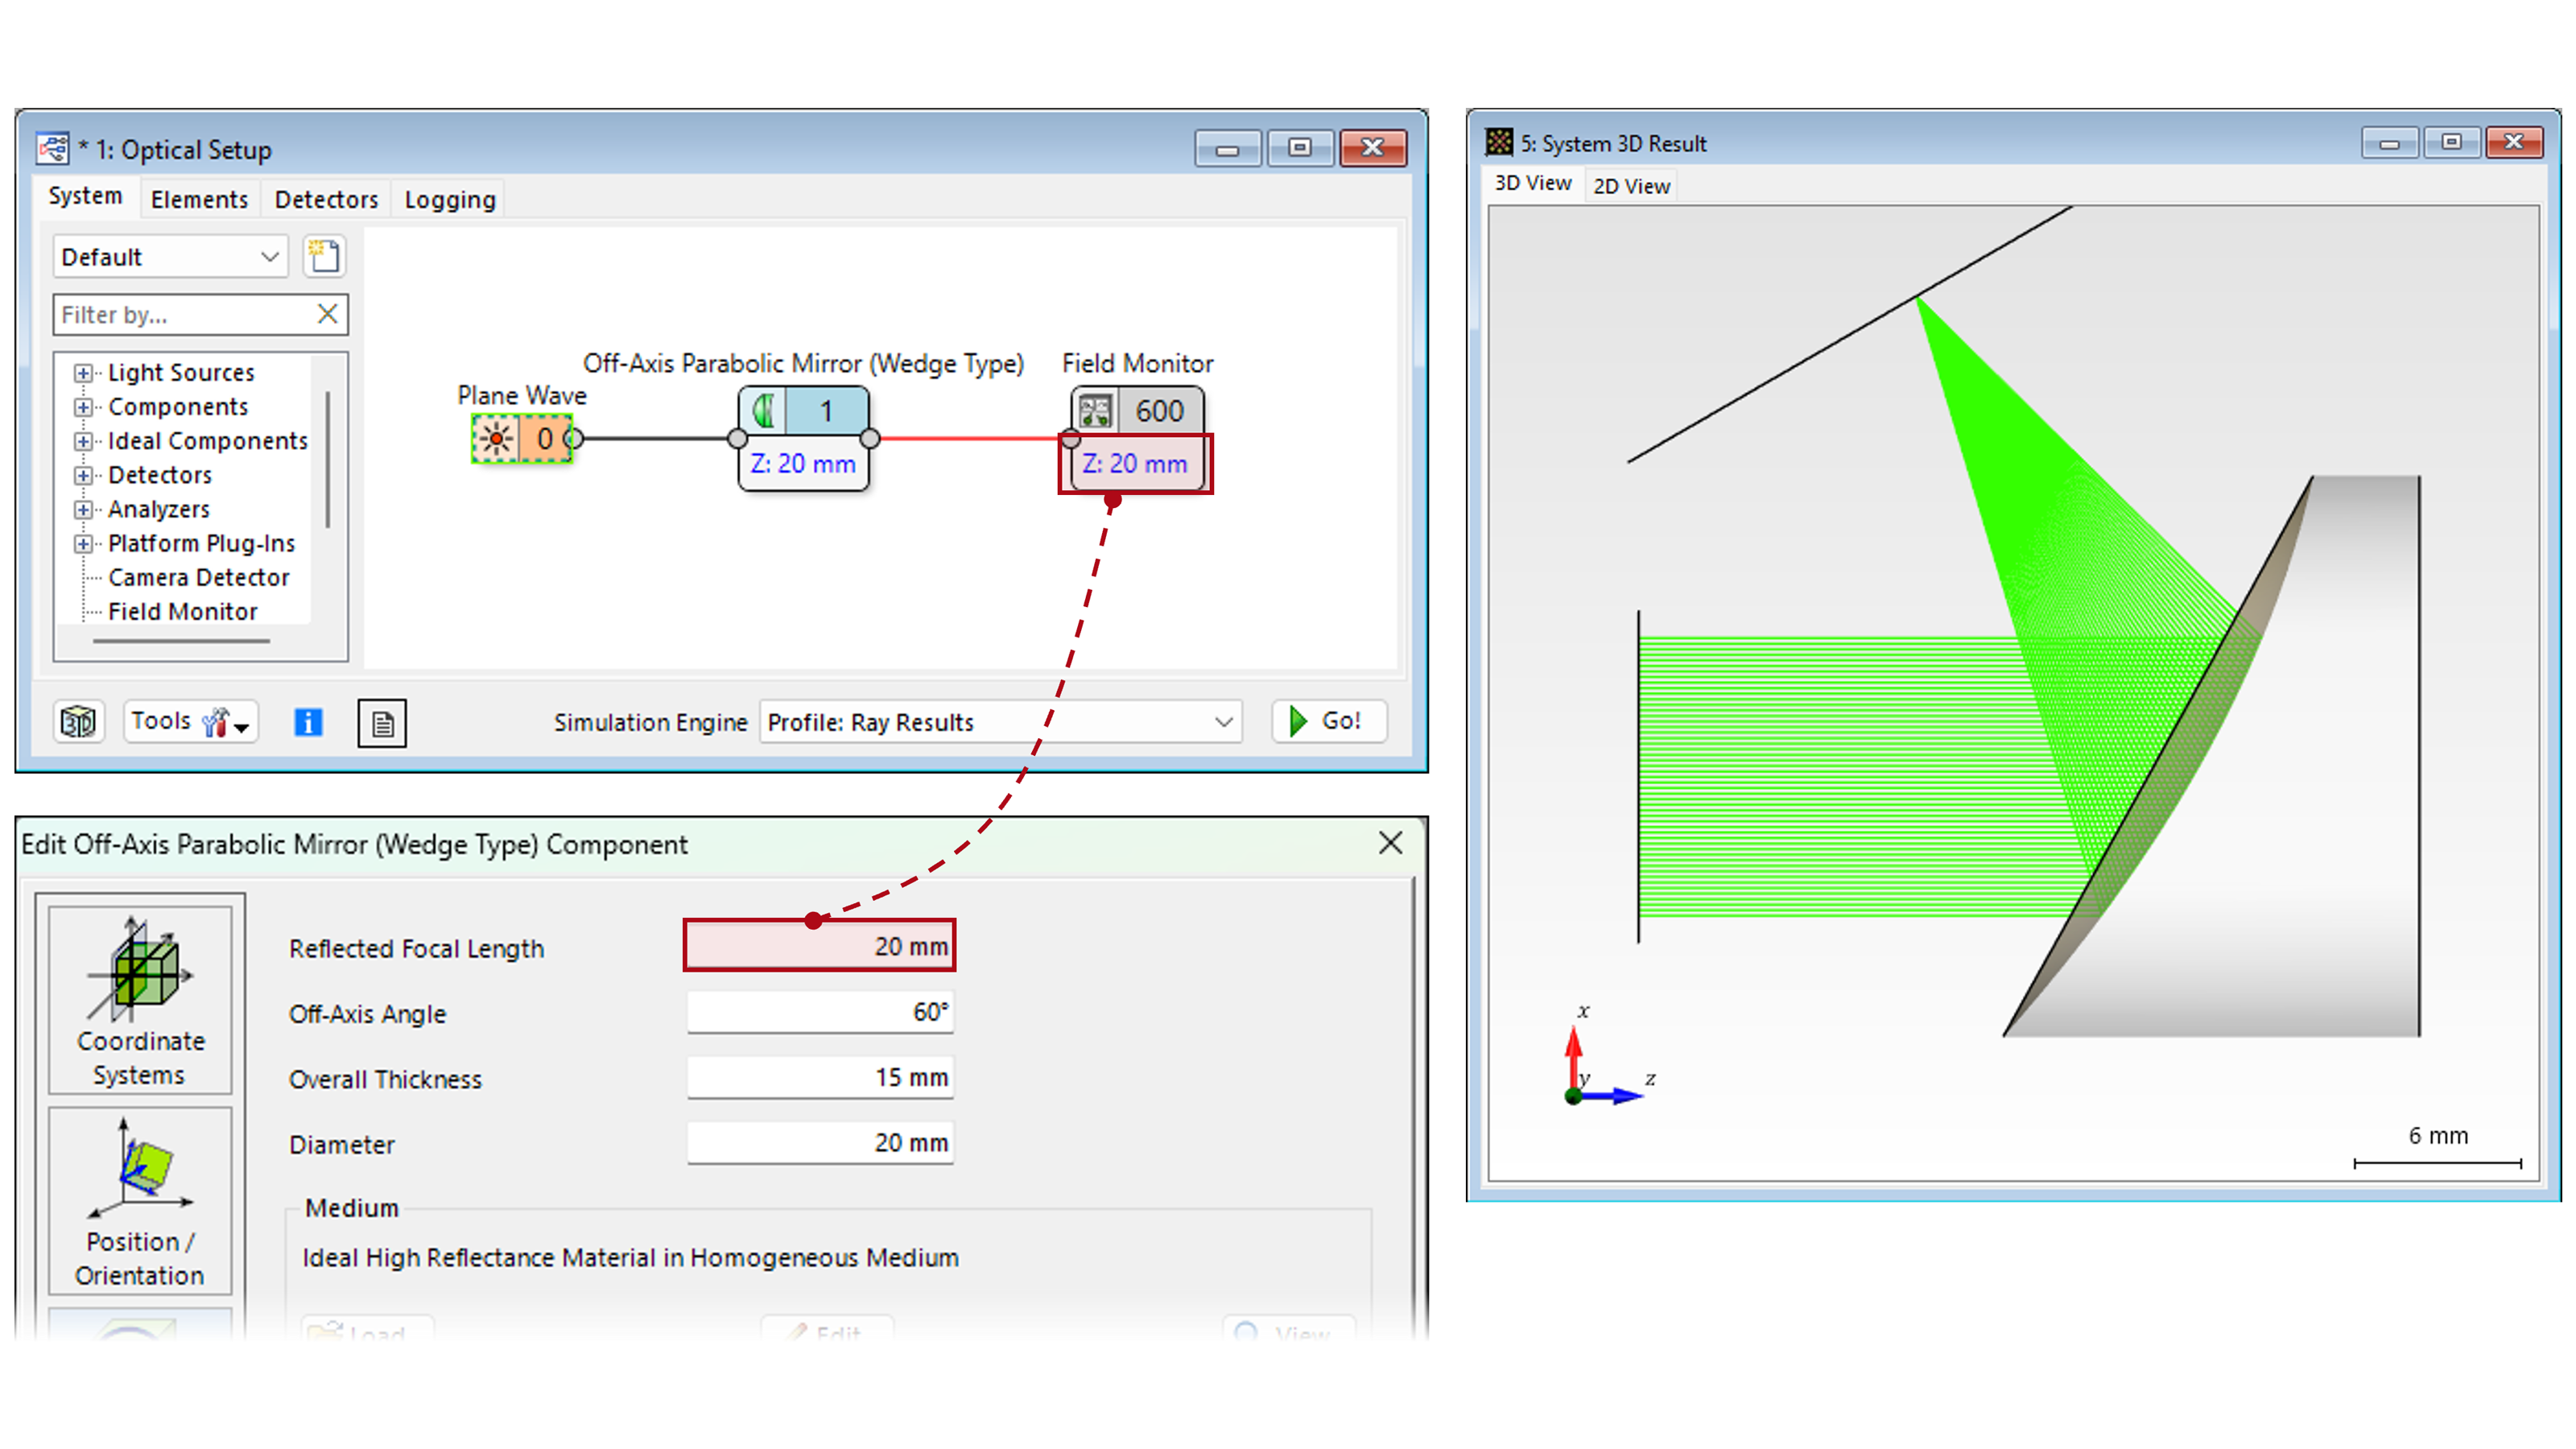
Task: Open Coordinate Systems settings page
Action: tap(140, 1000)
